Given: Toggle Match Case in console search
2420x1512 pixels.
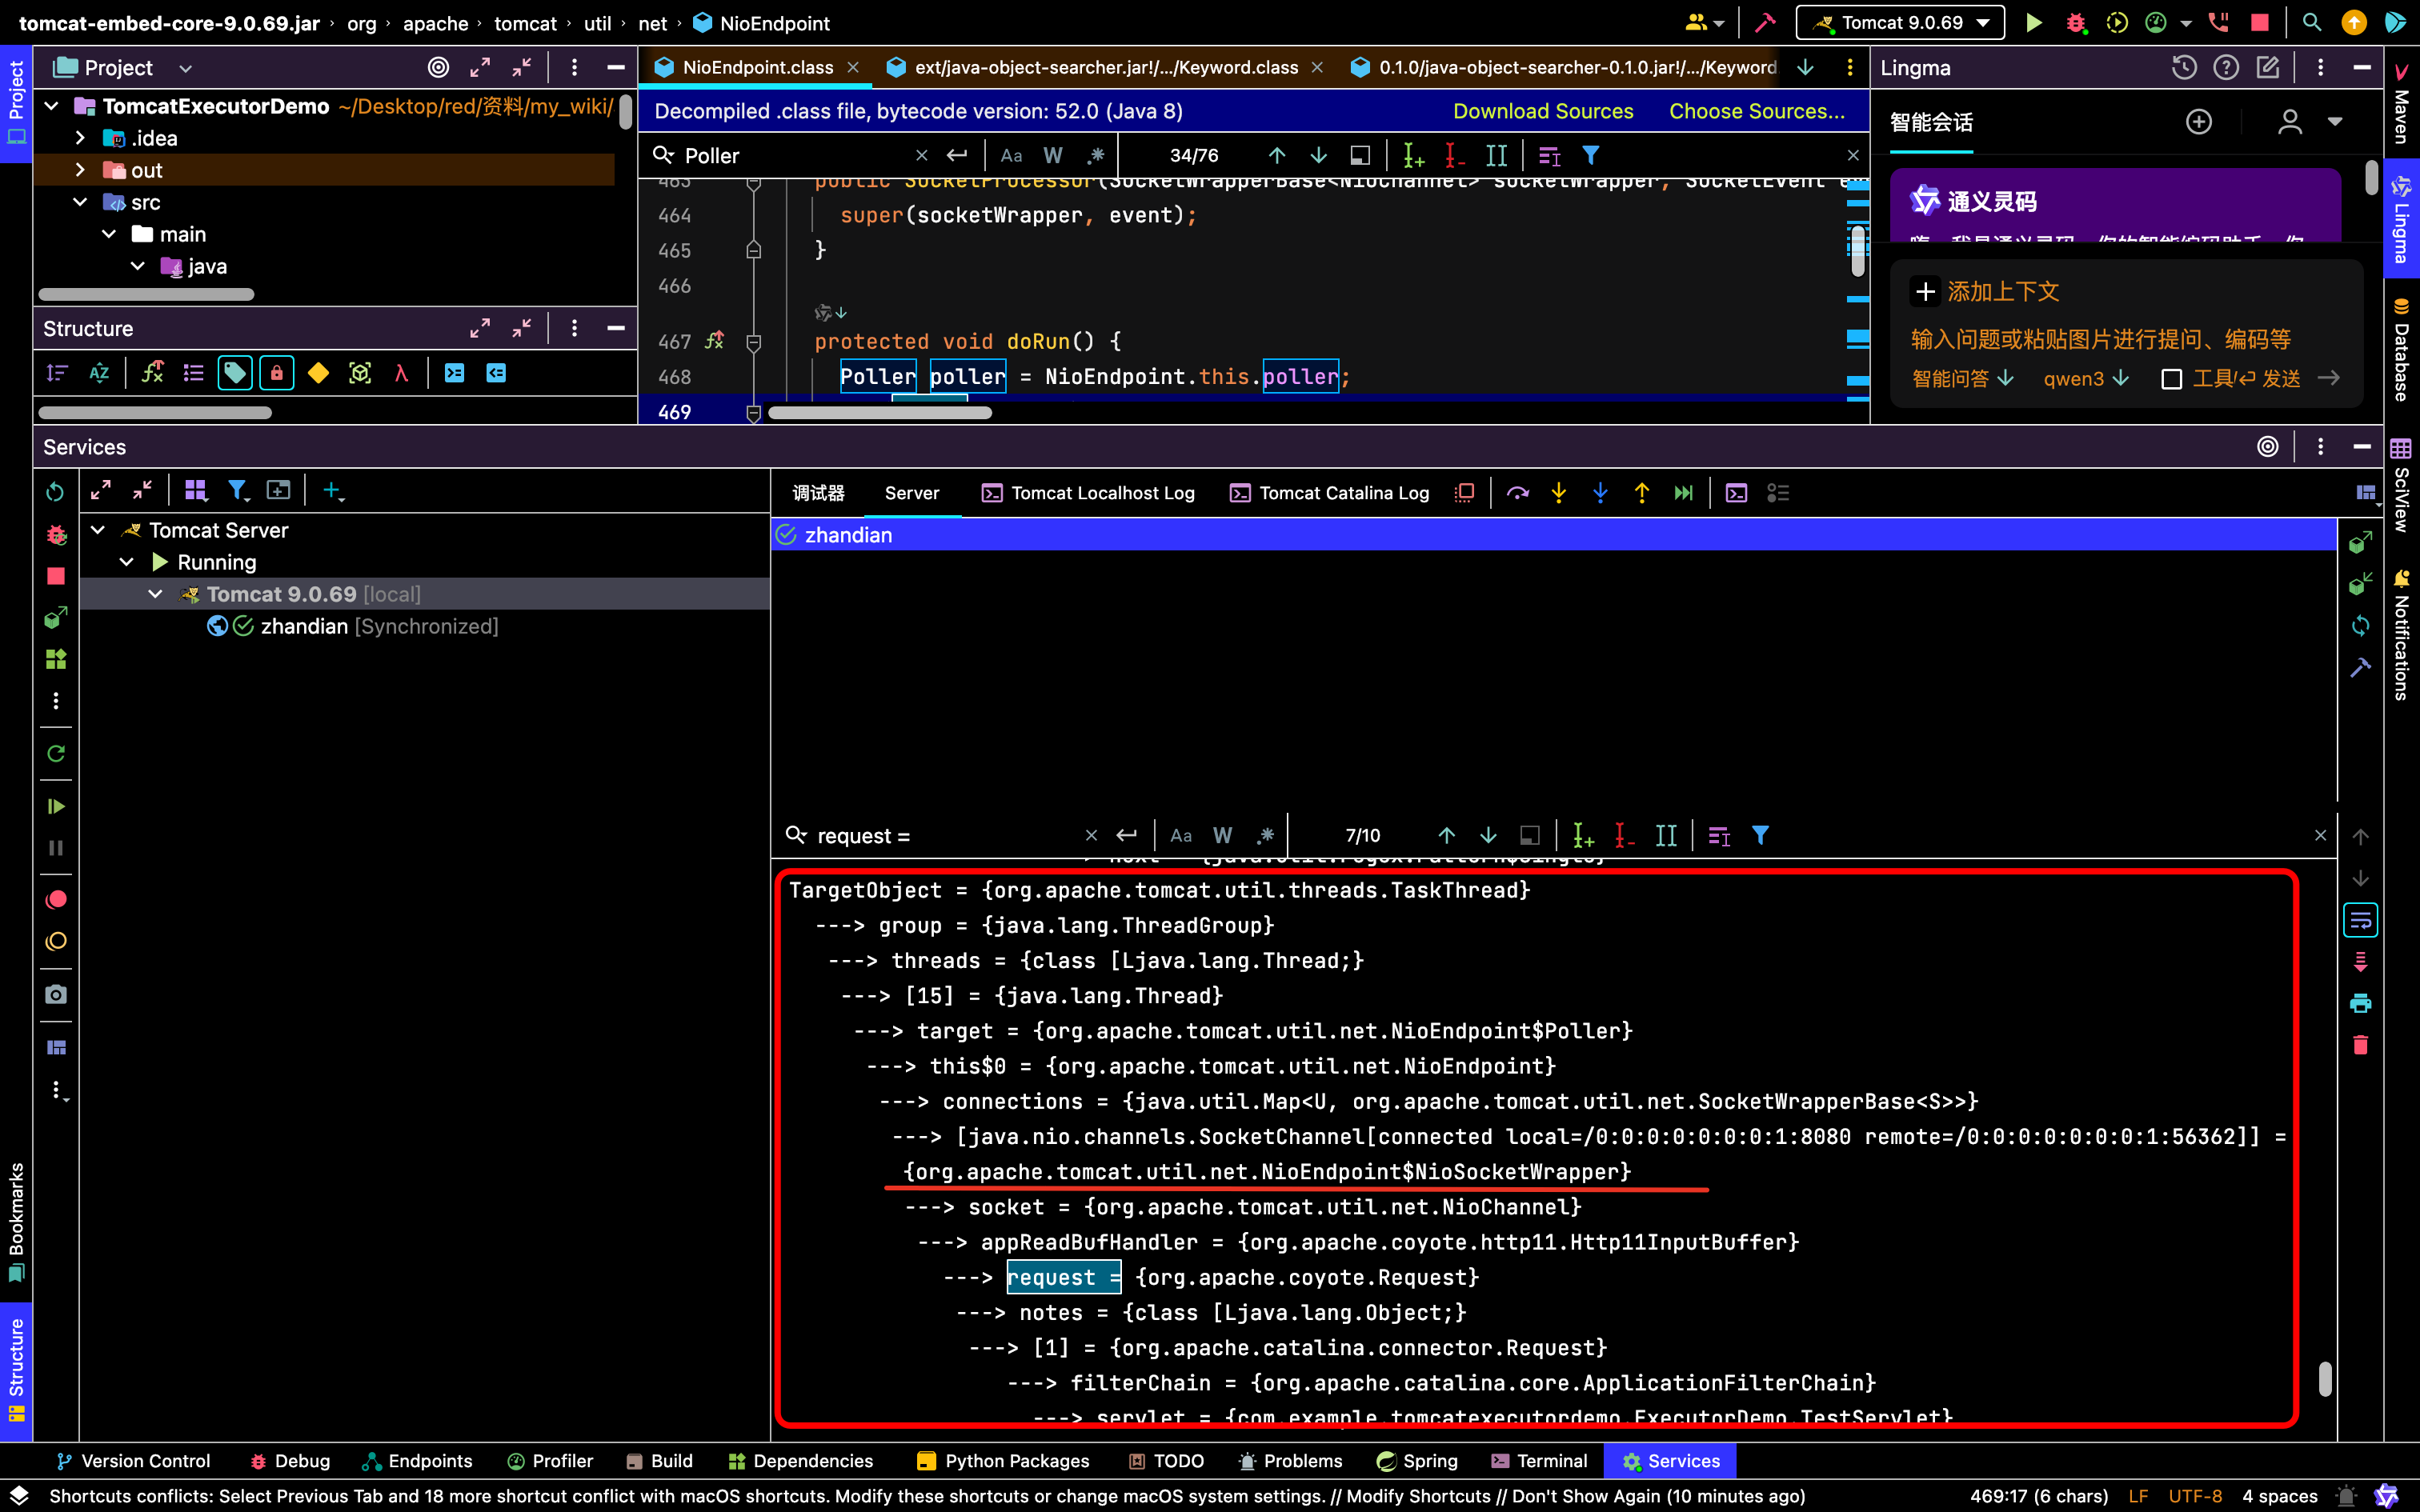Looking at the screenshot, I should pyautogui.click(x=1181, y=835).
